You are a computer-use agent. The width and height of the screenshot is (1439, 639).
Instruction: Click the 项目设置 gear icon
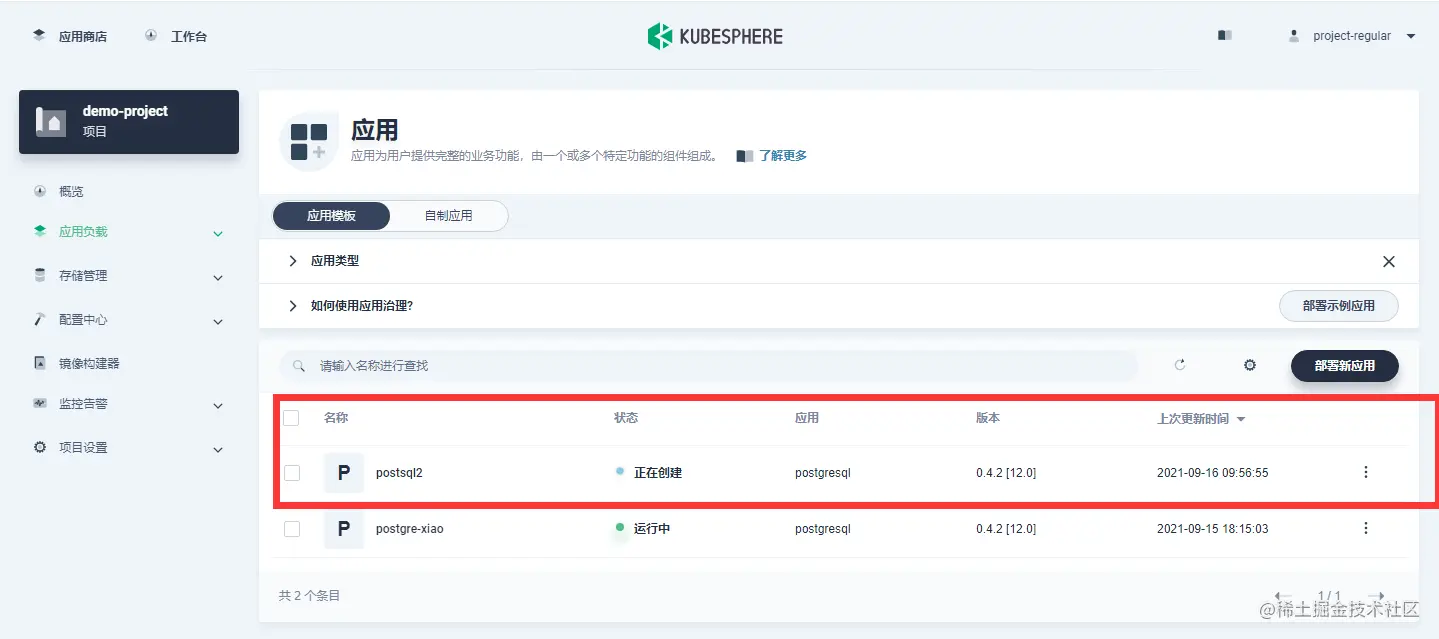[40, 447]
